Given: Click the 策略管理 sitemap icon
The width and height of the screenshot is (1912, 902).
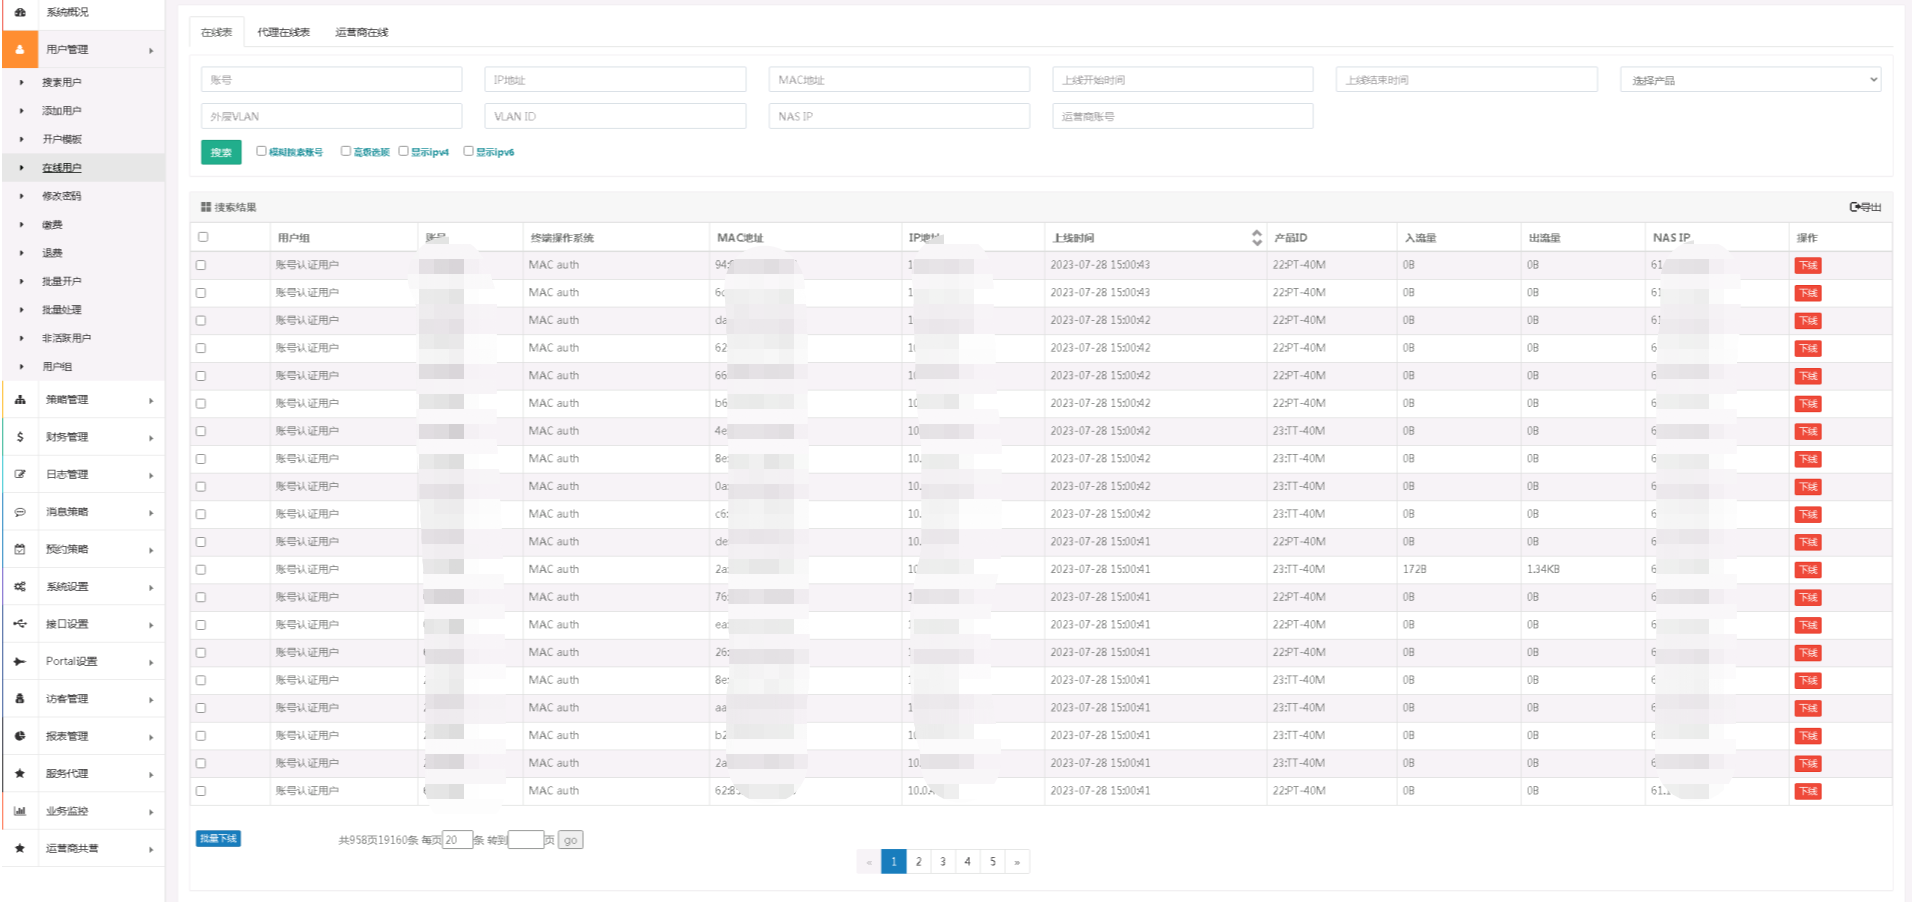Looking at the screenshot, I should [x=20, y=400].
